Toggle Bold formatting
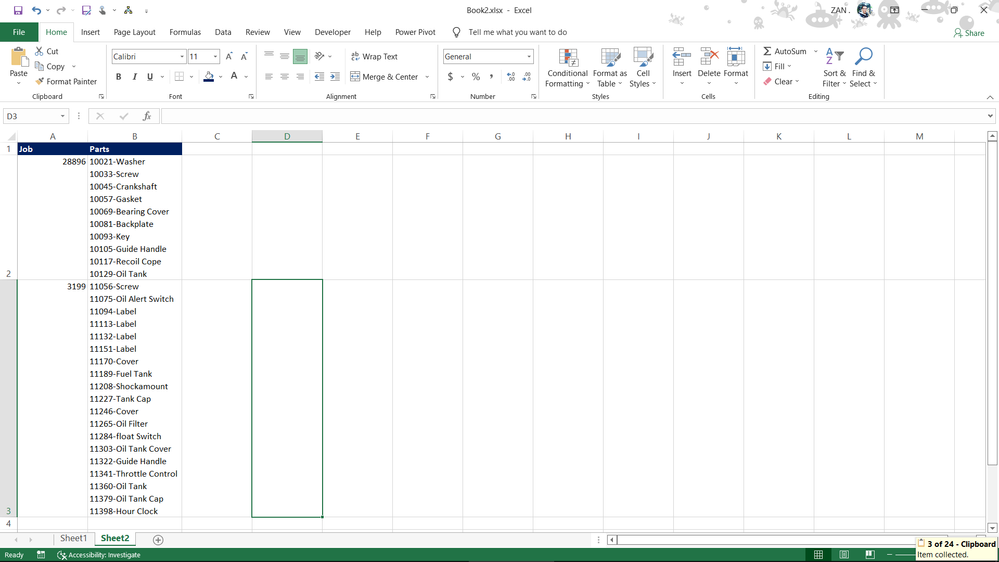The height and width of the screenshot is (562, 999). coord(119,76)
